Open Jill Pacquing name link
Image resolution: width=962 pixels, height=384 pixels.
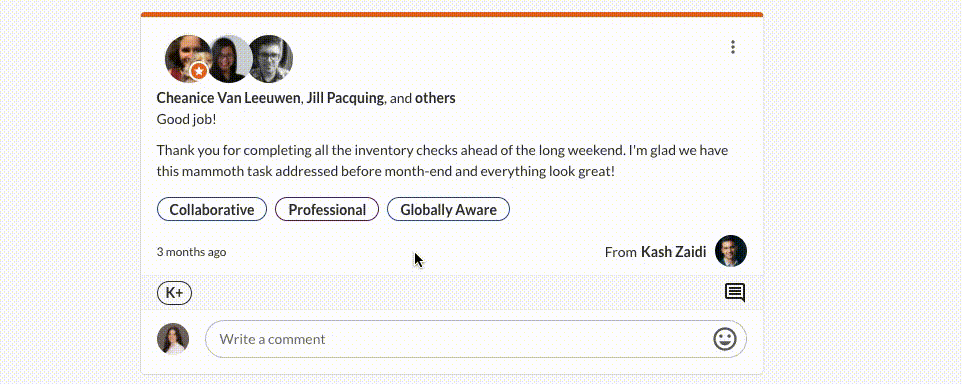(345, 98)
